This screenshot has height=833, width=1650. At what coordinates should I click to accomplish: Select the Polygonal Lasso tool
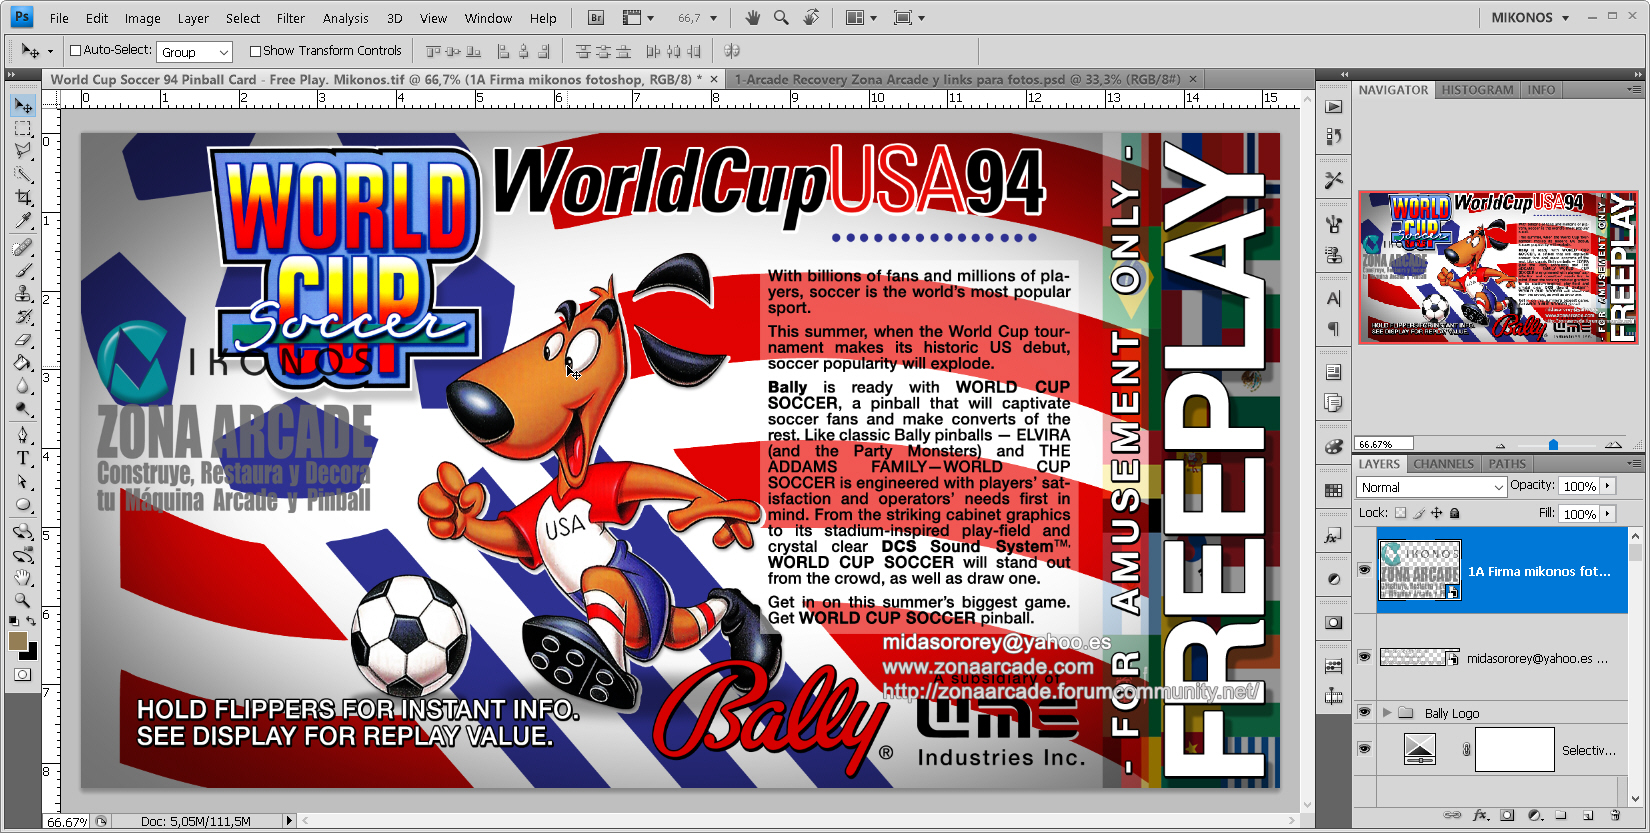pos(23,151)
